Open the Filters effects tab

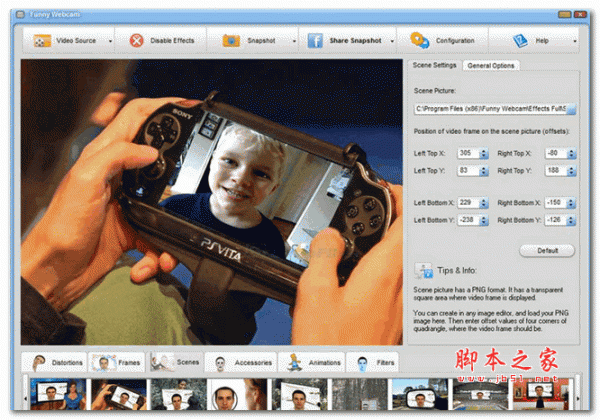(372, 362)
